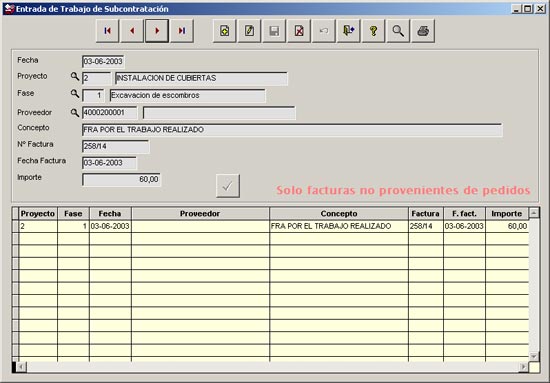Click grid Importe cell 60,00

pos(507,226)
